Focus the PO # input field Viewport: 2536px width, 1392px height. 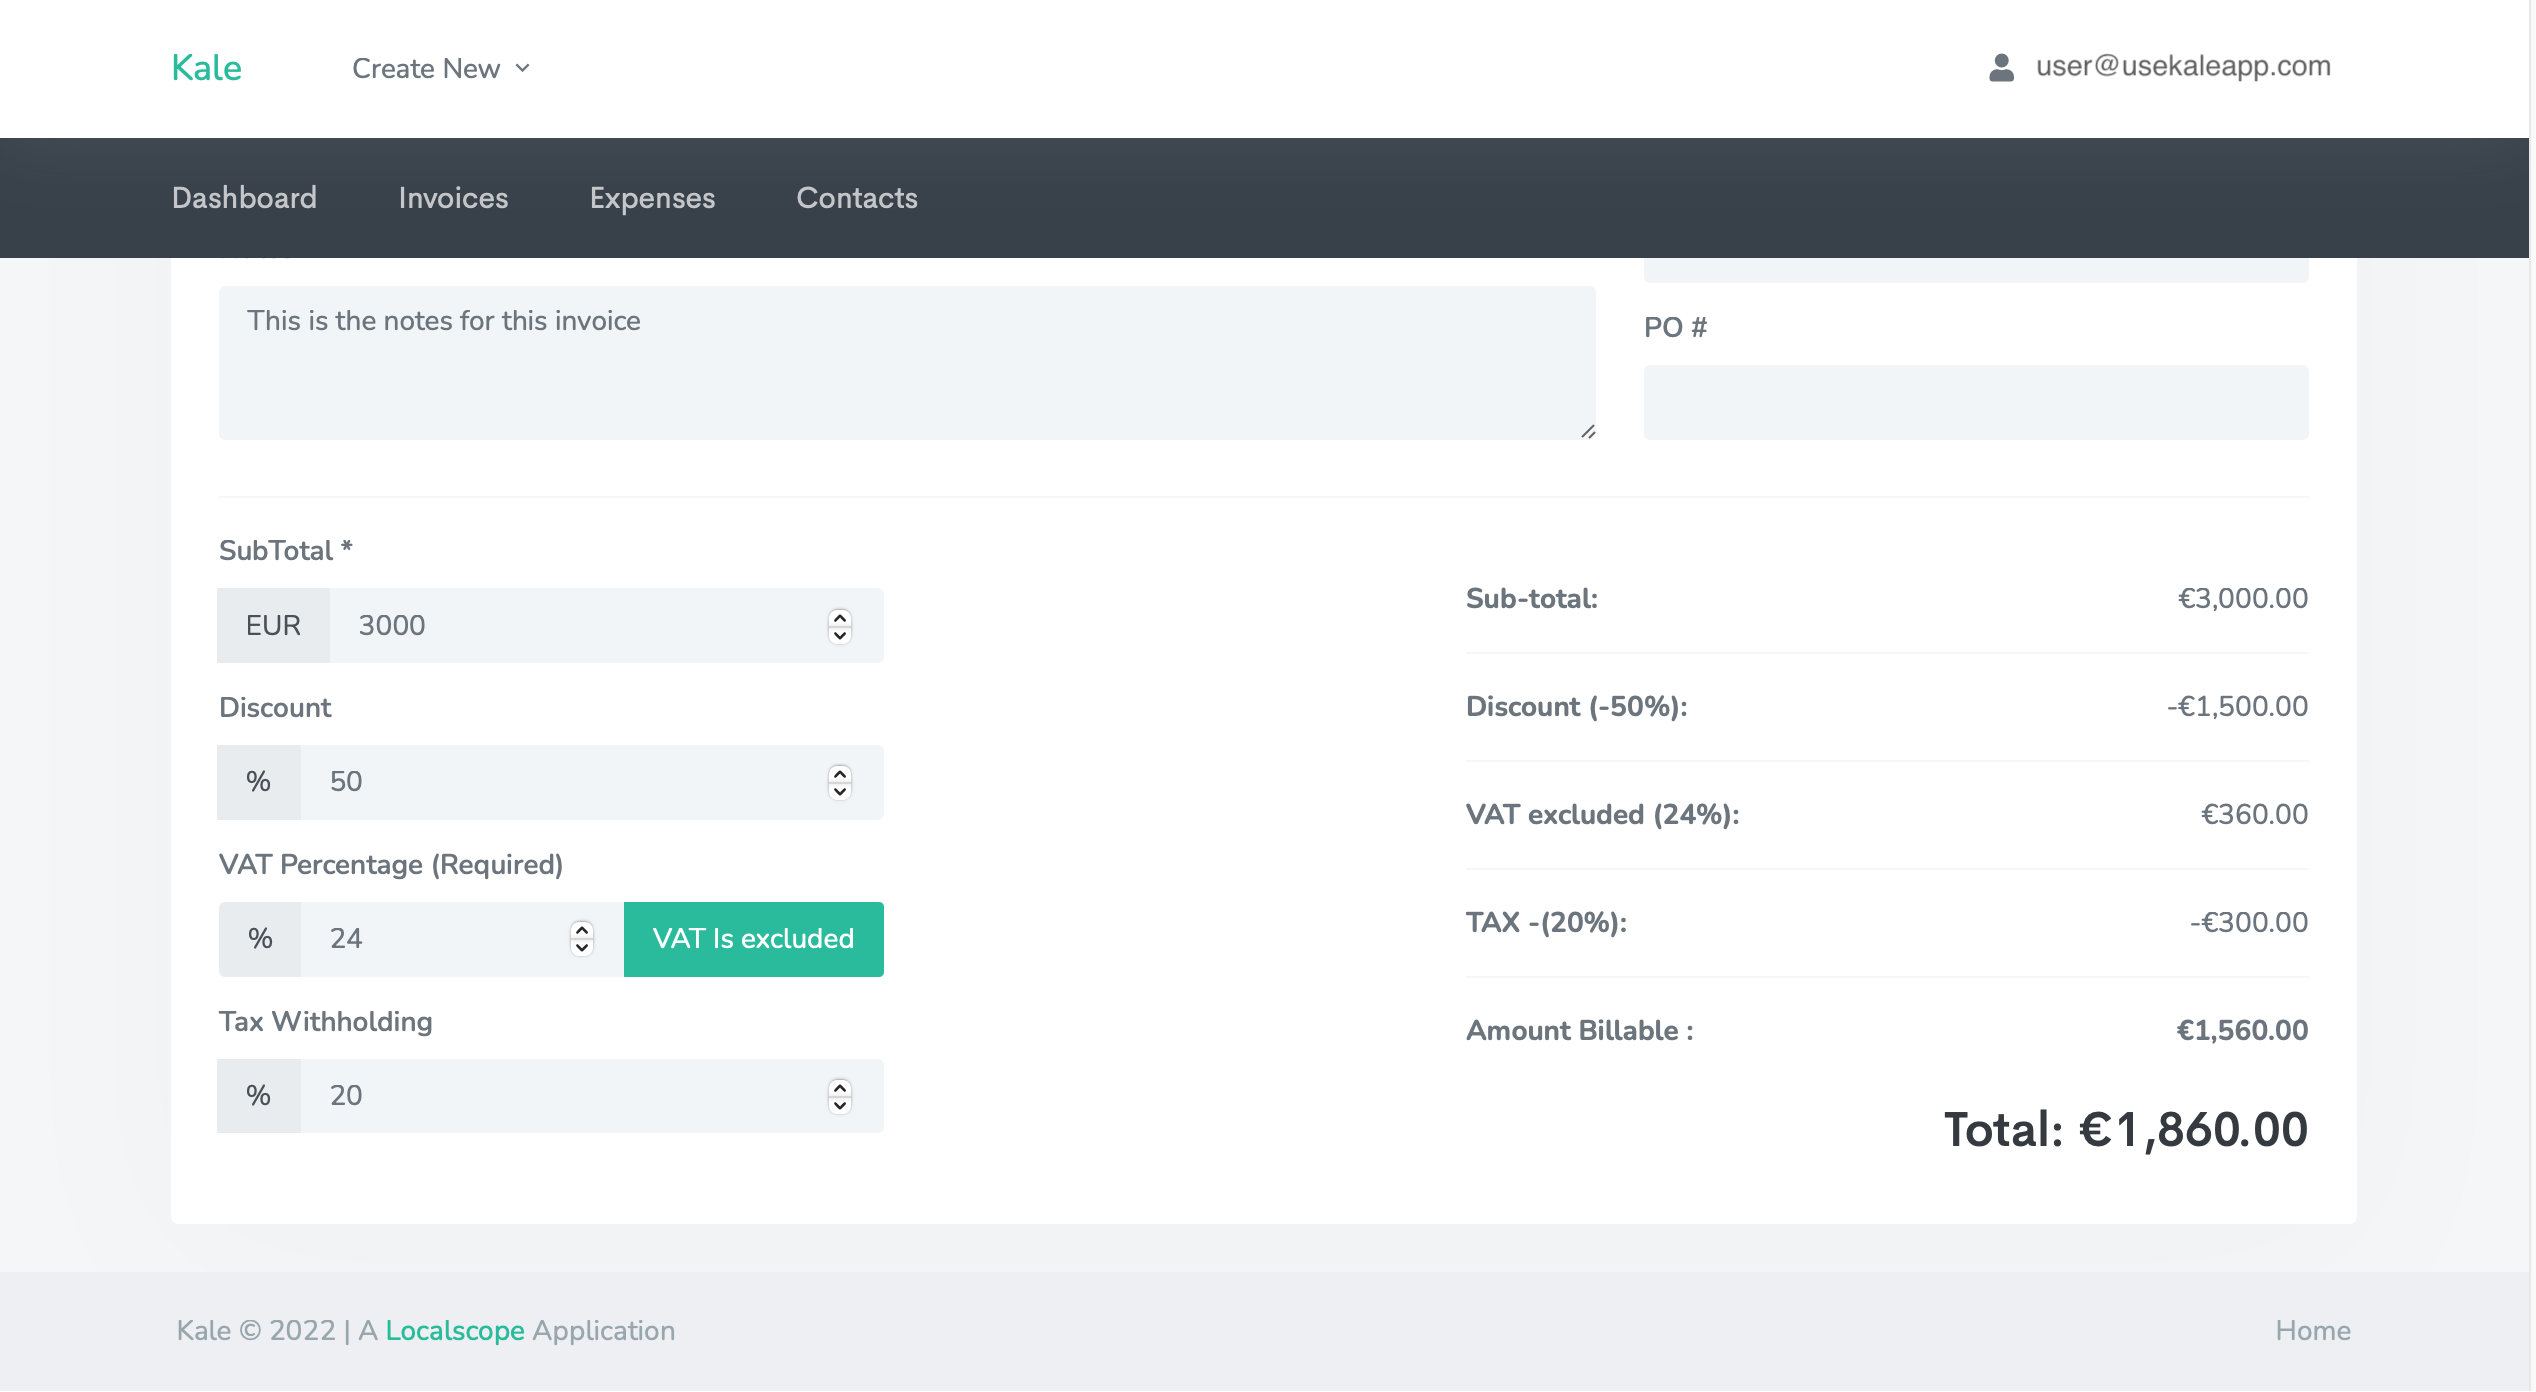point(1975,402)
